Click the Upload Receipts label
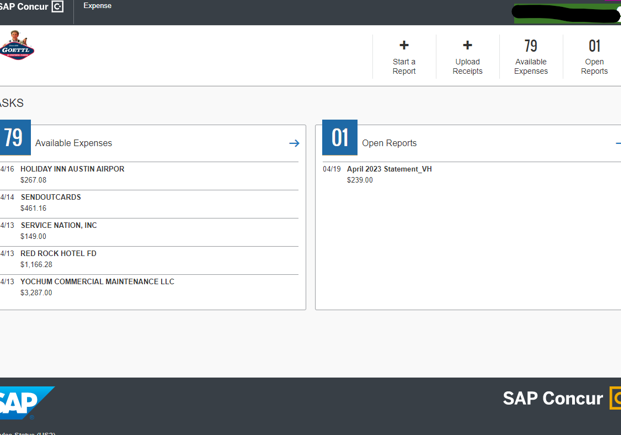Image resolution: width=621 pixels, height=435 pixels. pos(467,67)
